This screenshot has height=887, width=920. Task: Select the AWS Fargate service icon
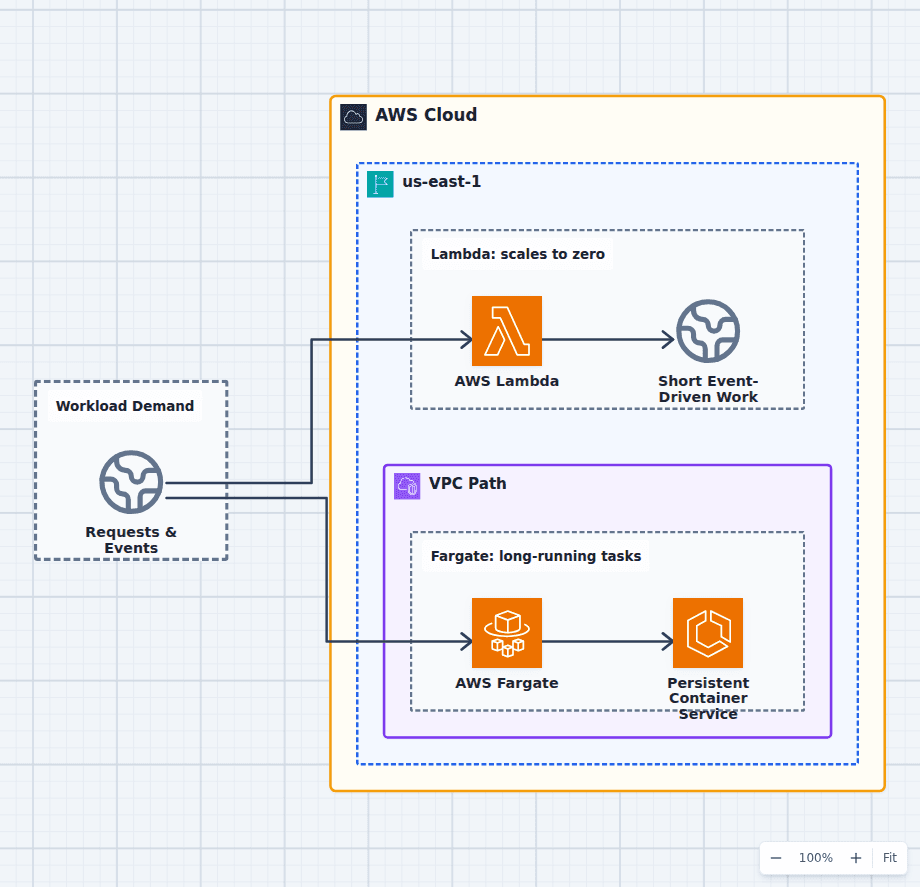point(506,633)
